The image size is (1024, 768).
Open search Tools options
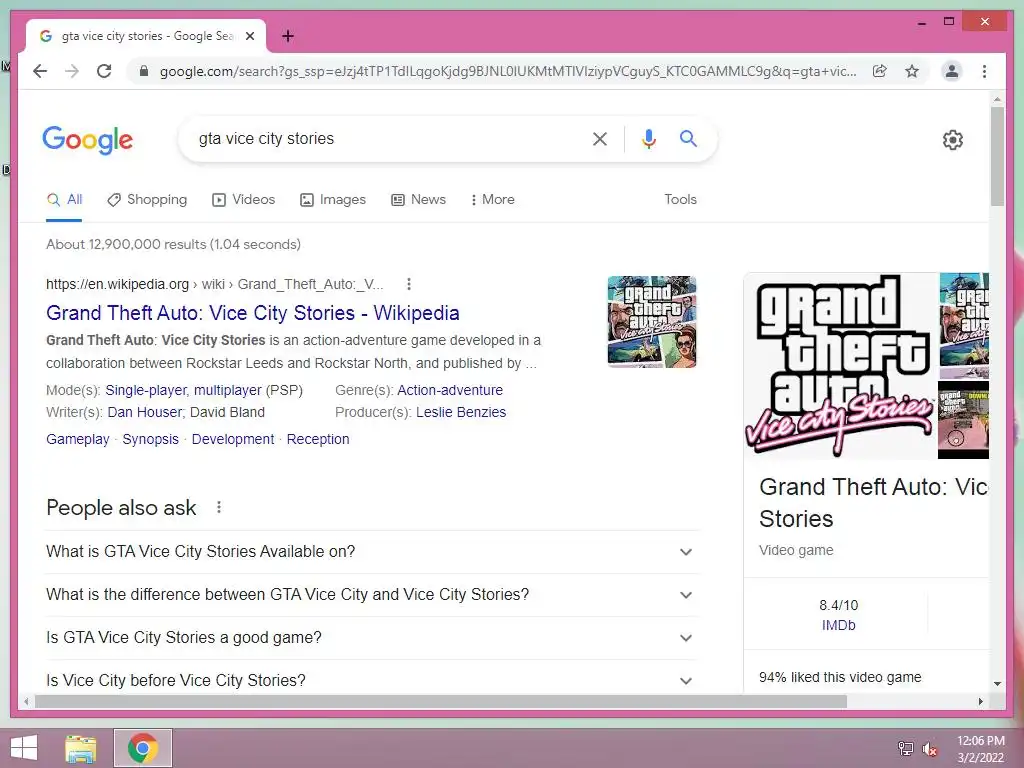tap(680, 200)
